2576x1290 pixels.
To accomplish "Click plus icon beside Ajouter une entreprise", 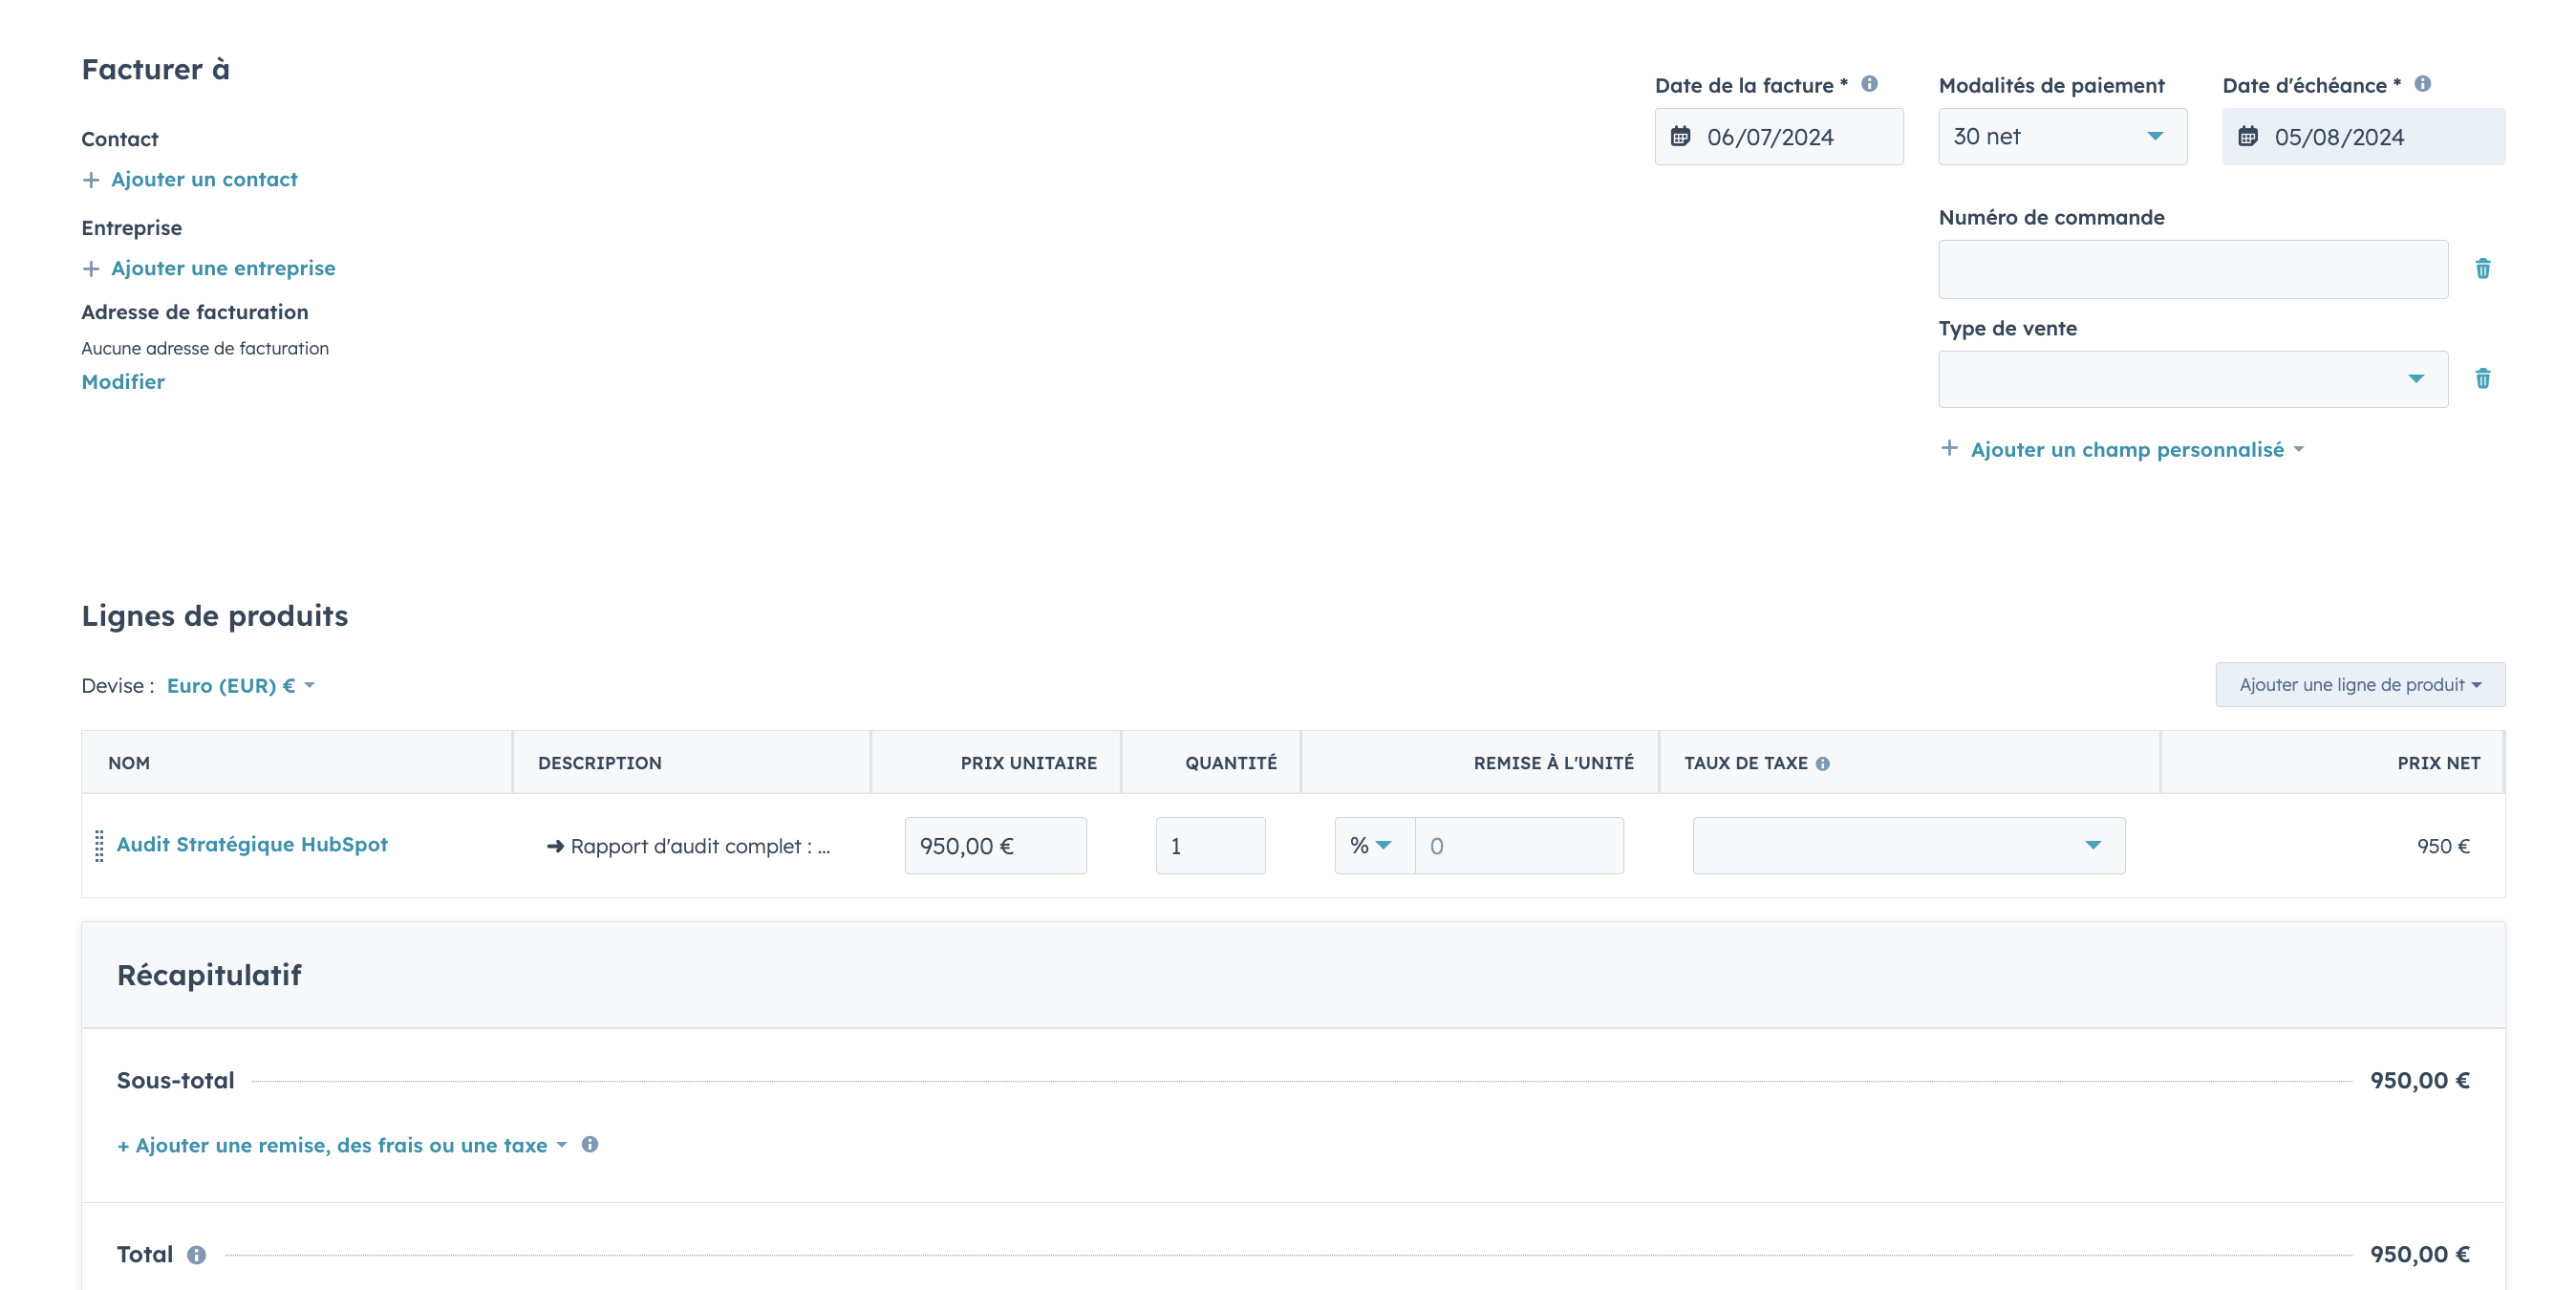I will 91,269.
